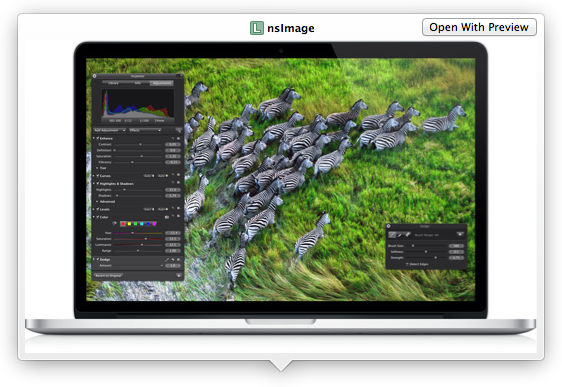Click the gear icon in Enhance row
Image resolution: width=562 pixels, height=387 pixels.
pos(178,138)
